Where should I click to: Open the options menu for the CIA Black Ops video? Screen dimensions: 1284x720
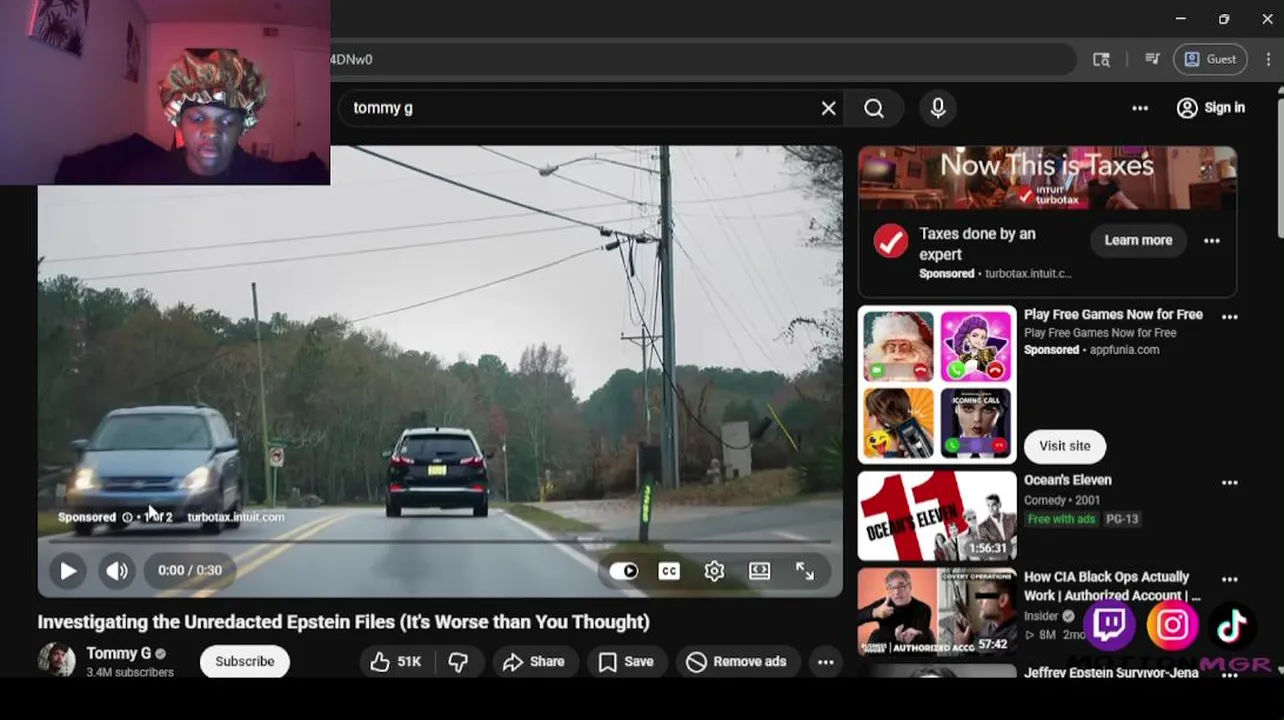click(x=1230, y=580)
